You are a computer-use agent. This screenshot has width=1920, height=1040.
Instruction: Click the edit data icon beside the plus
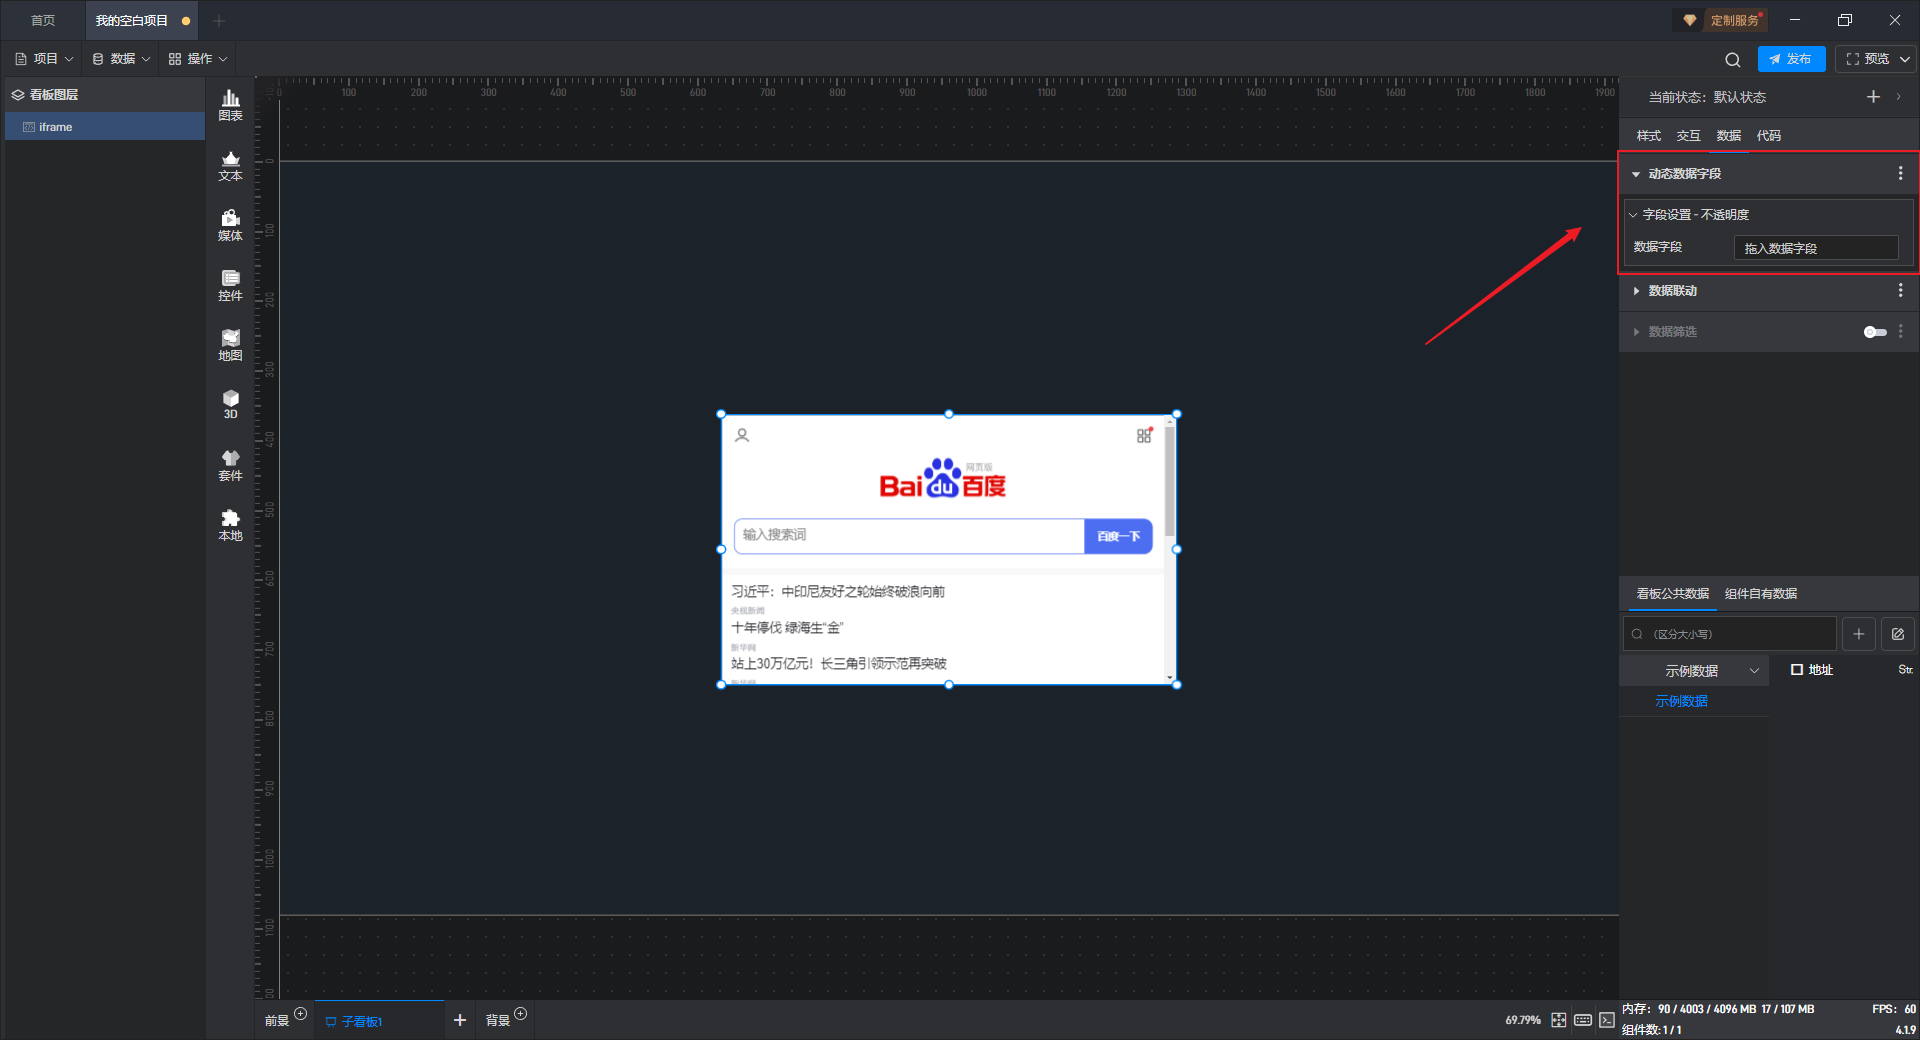(1897, 634)
